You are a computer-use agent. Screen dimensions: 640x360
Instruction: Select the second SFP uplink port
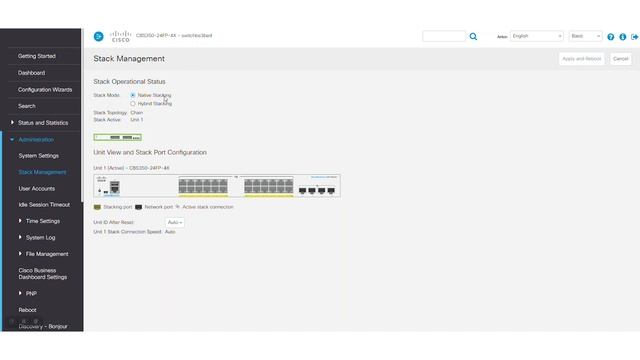click(x=312, y=191)
